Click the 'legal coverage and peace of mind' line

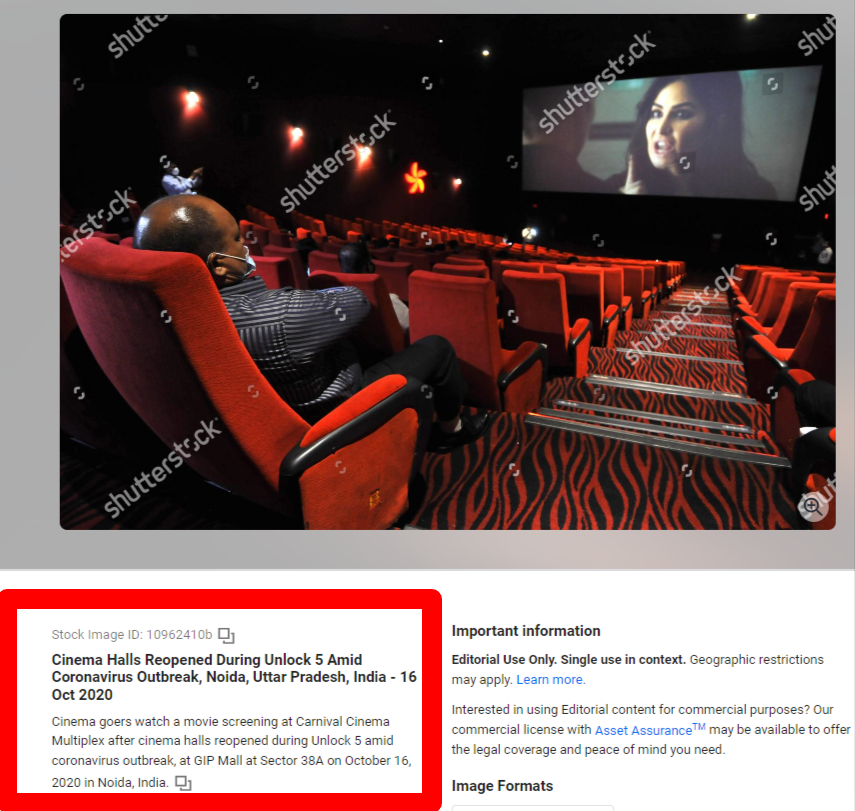[588, 749]
